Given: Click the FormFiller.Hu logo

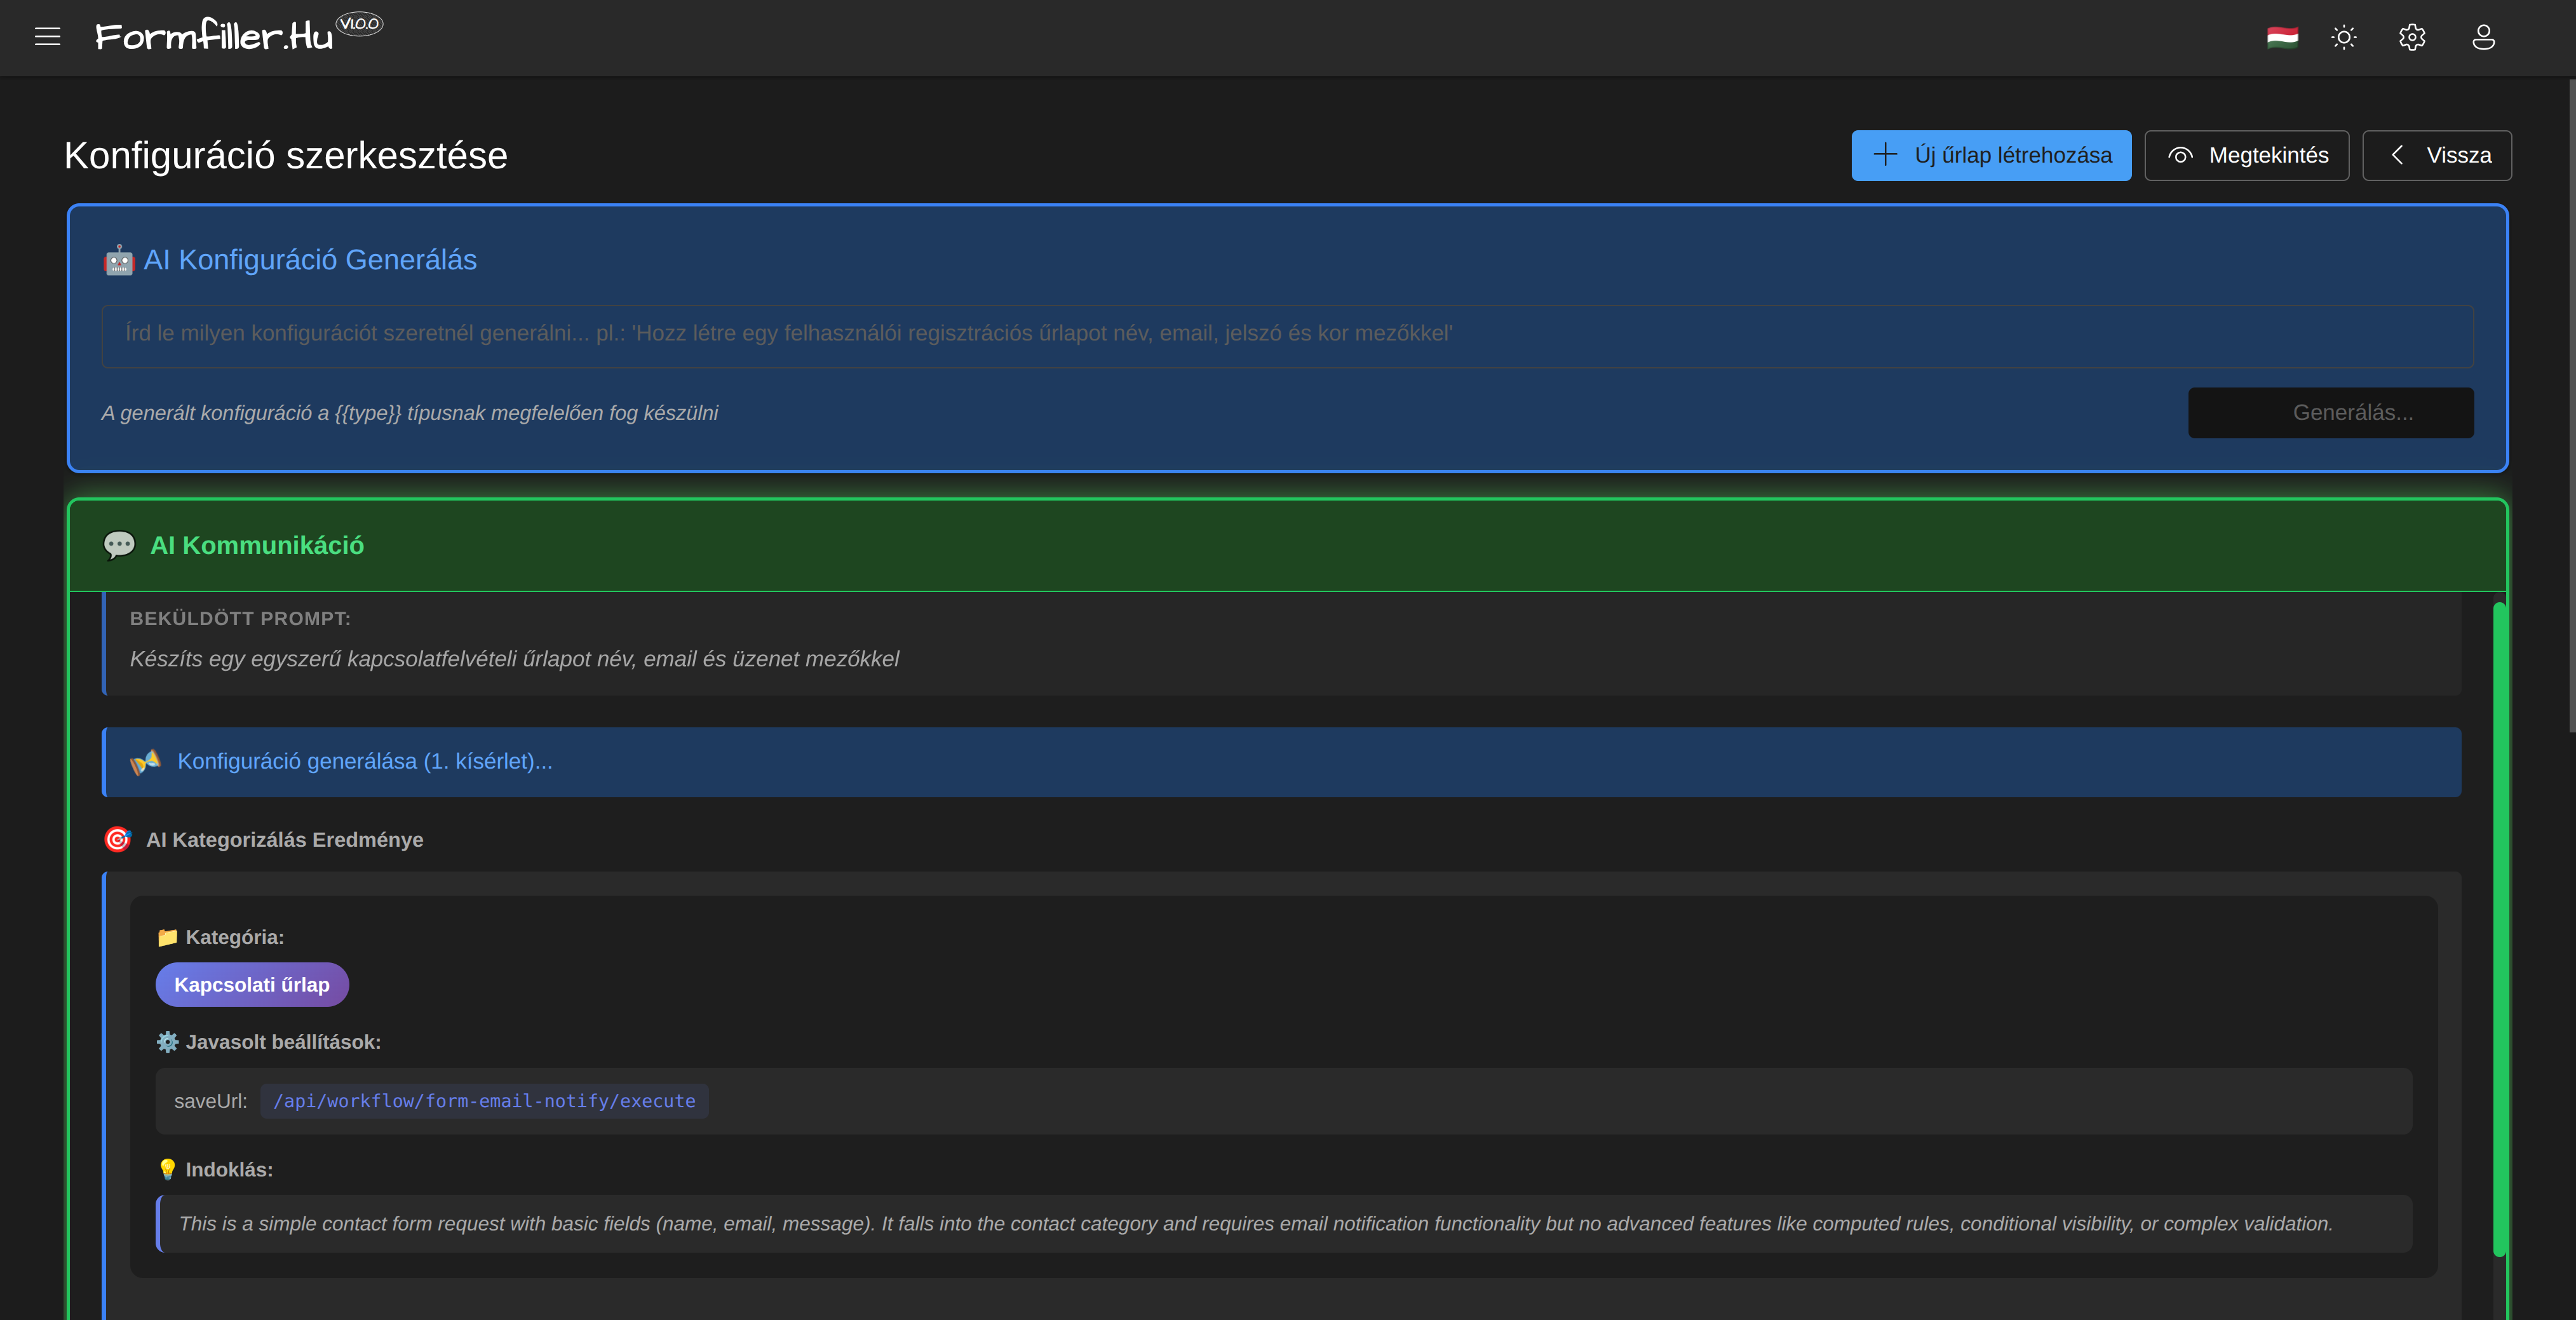Looking at the screenshot, I should click(x=214, y=37).
